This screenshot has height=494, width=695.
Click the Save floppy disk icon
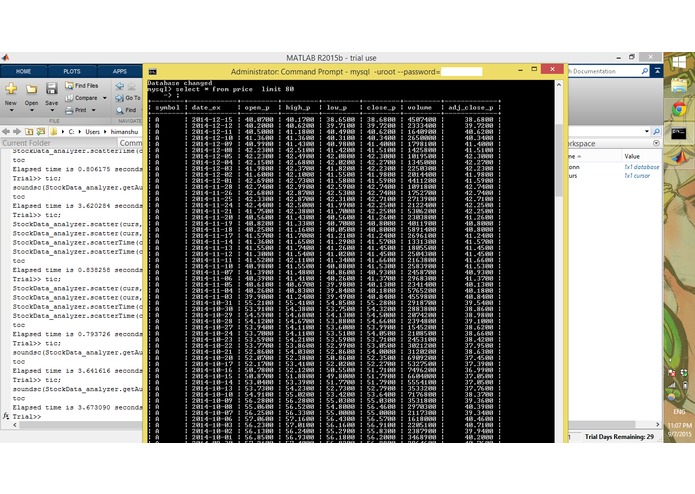click(51, 89)
